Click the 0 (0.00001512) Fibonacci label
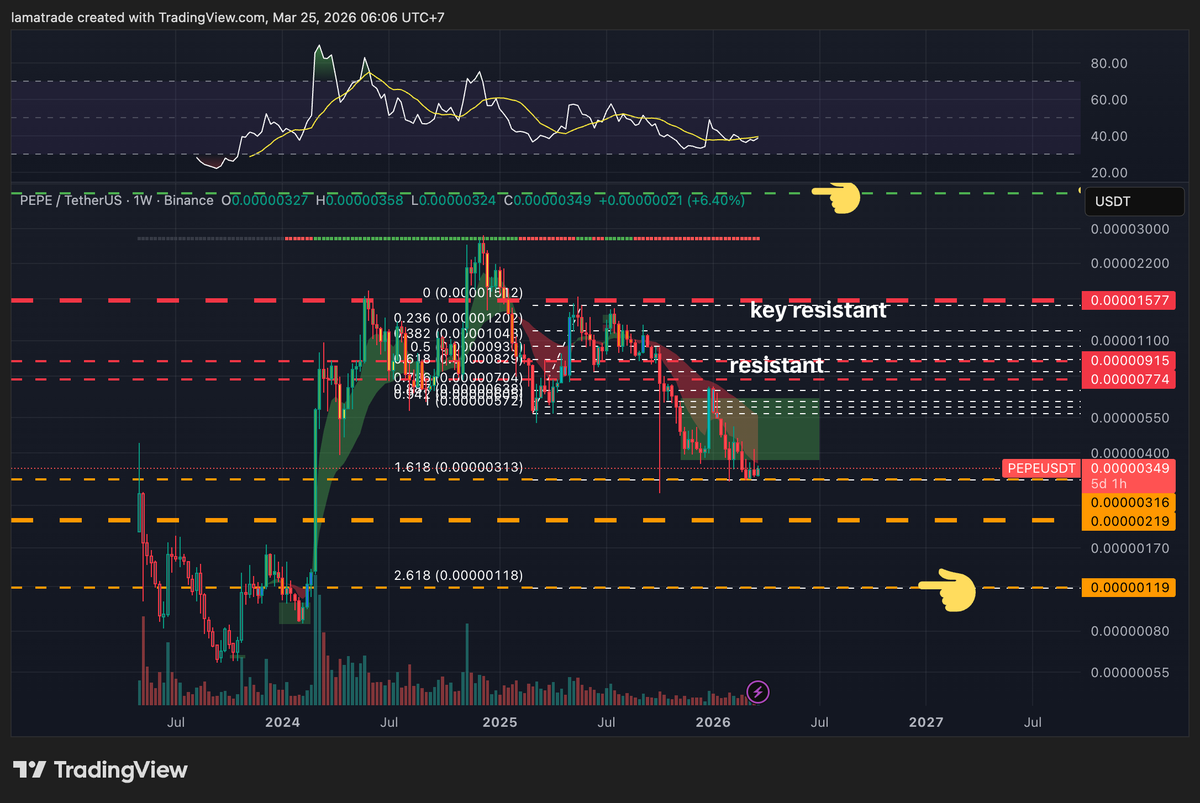1200x803 pixels. pos(473,293)
